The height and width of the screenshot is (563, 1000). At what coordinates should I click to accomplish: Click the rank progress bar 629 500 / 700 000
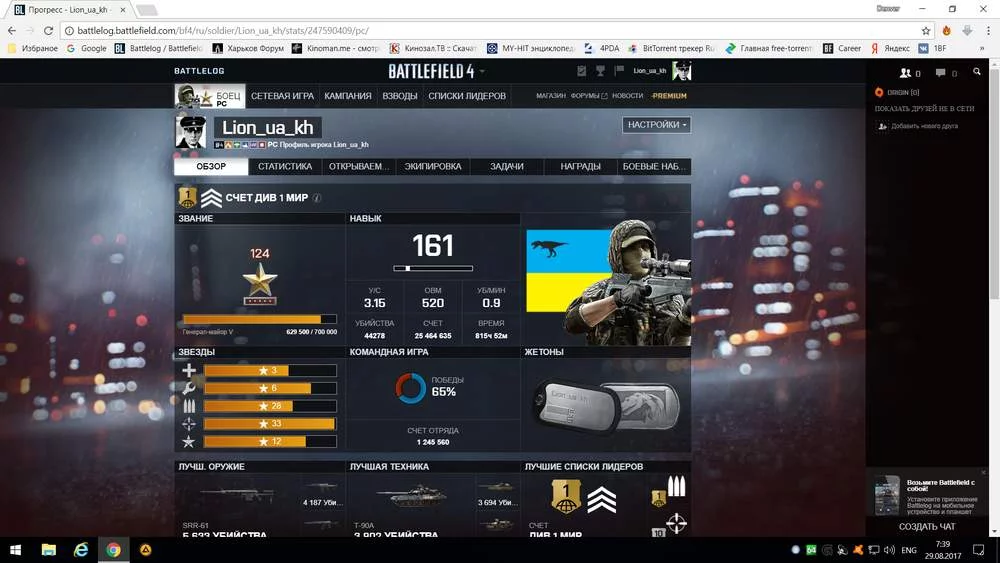tap(260, 319)
